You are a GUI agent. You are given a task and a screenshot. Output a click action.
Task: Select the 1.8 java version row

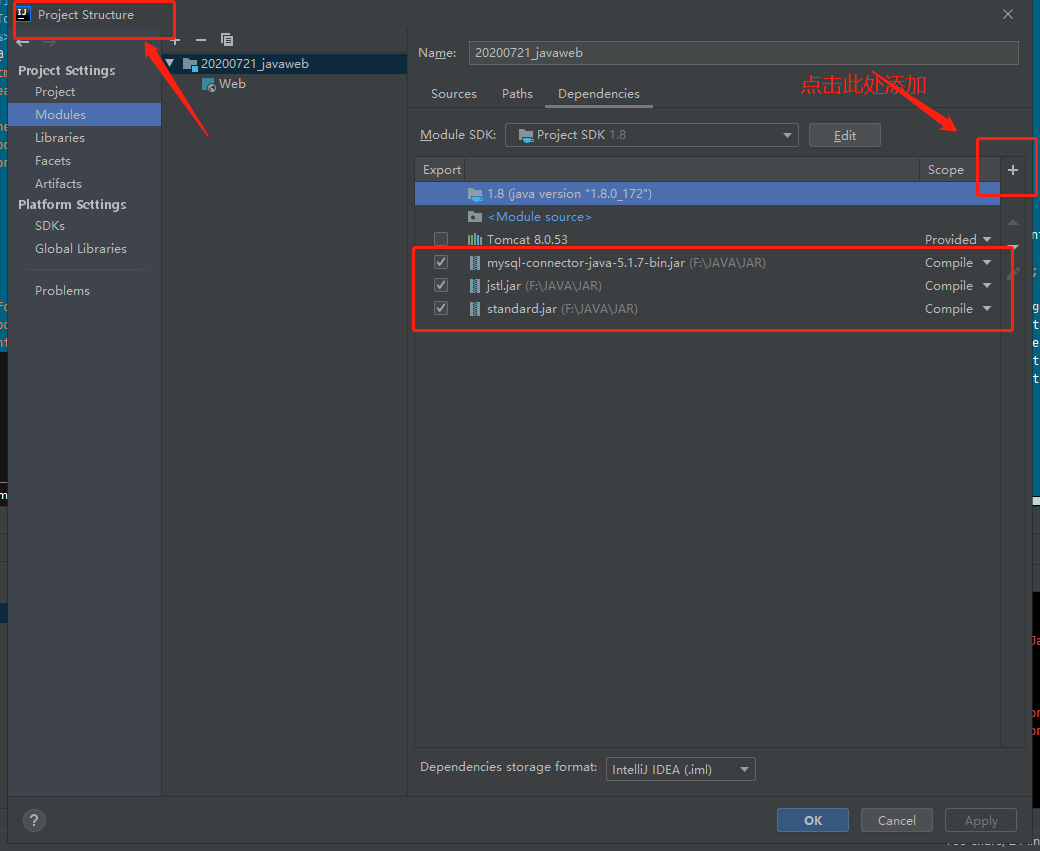coord(707,194)
